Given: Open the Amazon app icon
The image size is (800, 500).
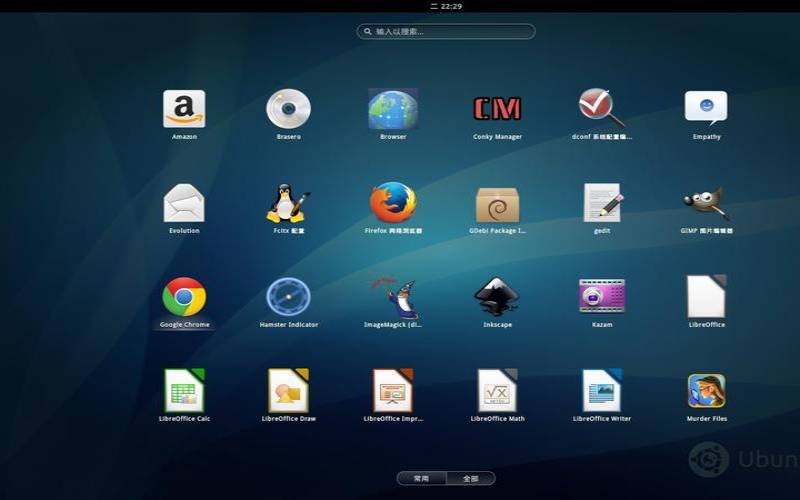Looking at the screenshot, I should coord(184,109).
